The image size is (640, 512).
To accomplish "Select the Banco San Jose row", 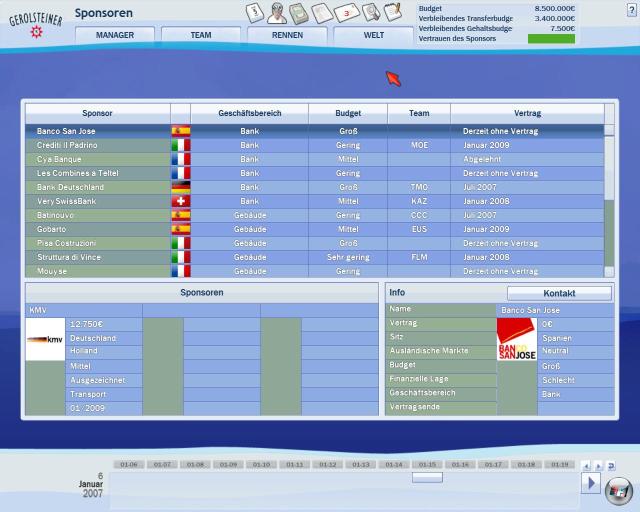I will [314, 131].
